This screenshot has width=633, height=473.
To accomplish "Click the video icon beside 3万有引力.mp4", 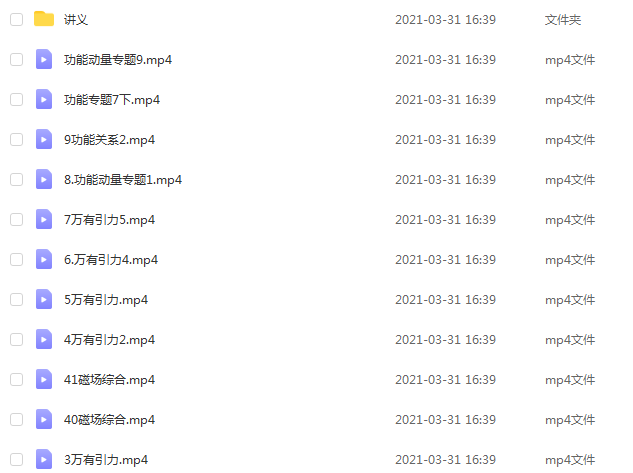I will [44, 459].
